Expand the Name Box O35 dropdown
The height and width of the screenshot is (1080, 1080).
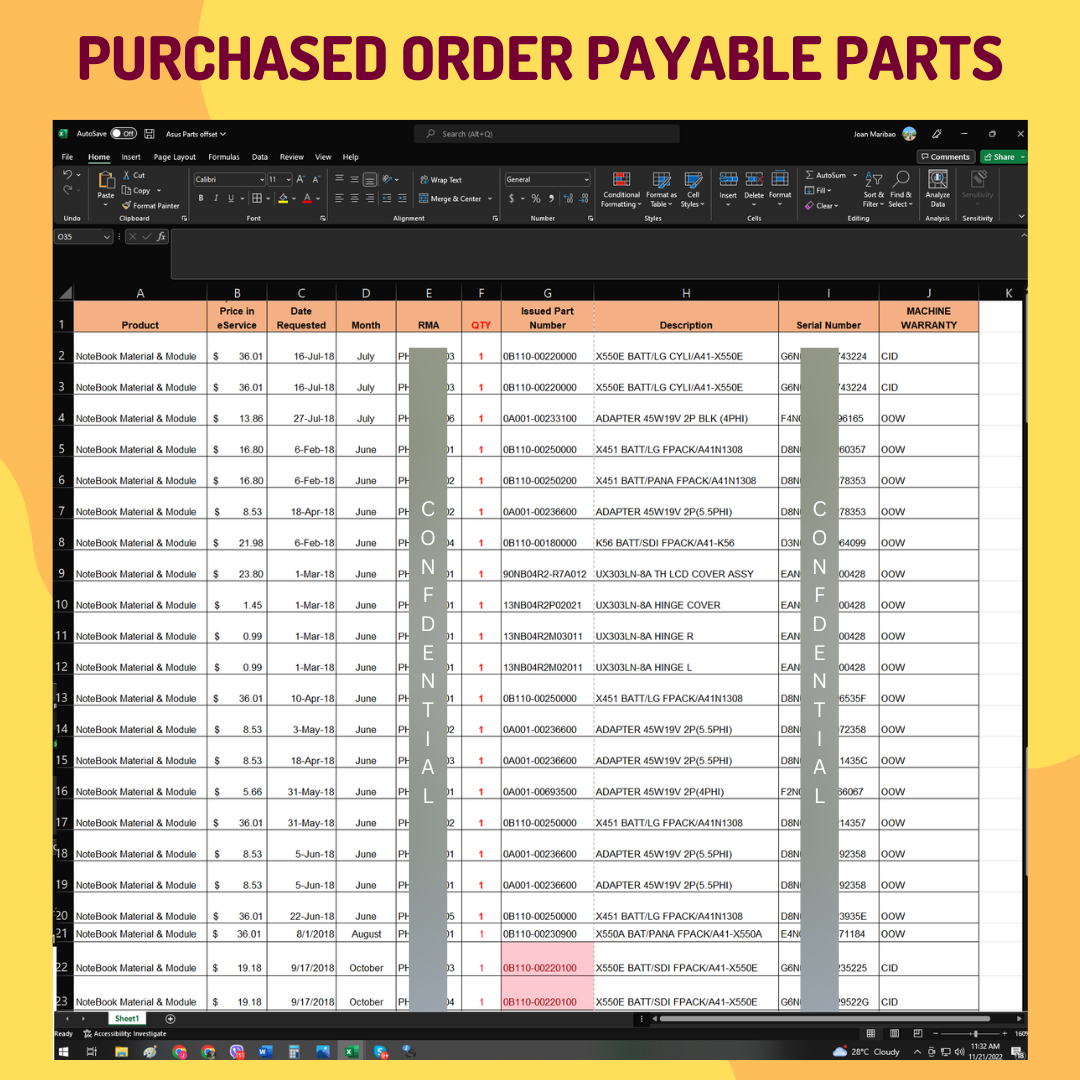[107, 237]
